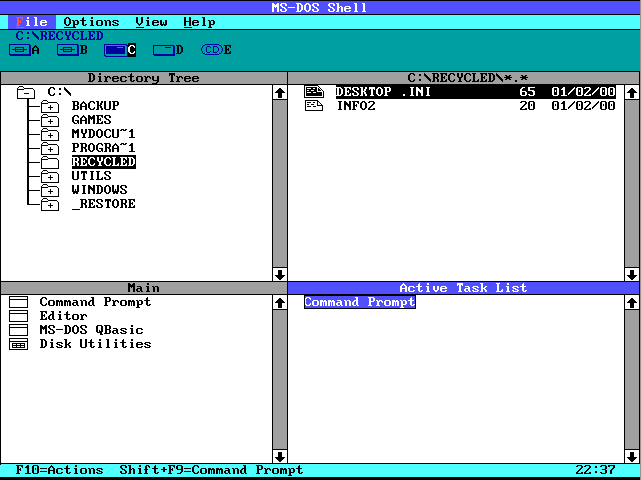The width and height of the screenshot is (642, 480).
Task: Click the INFO2 file icon
Action: coord(314,106)
